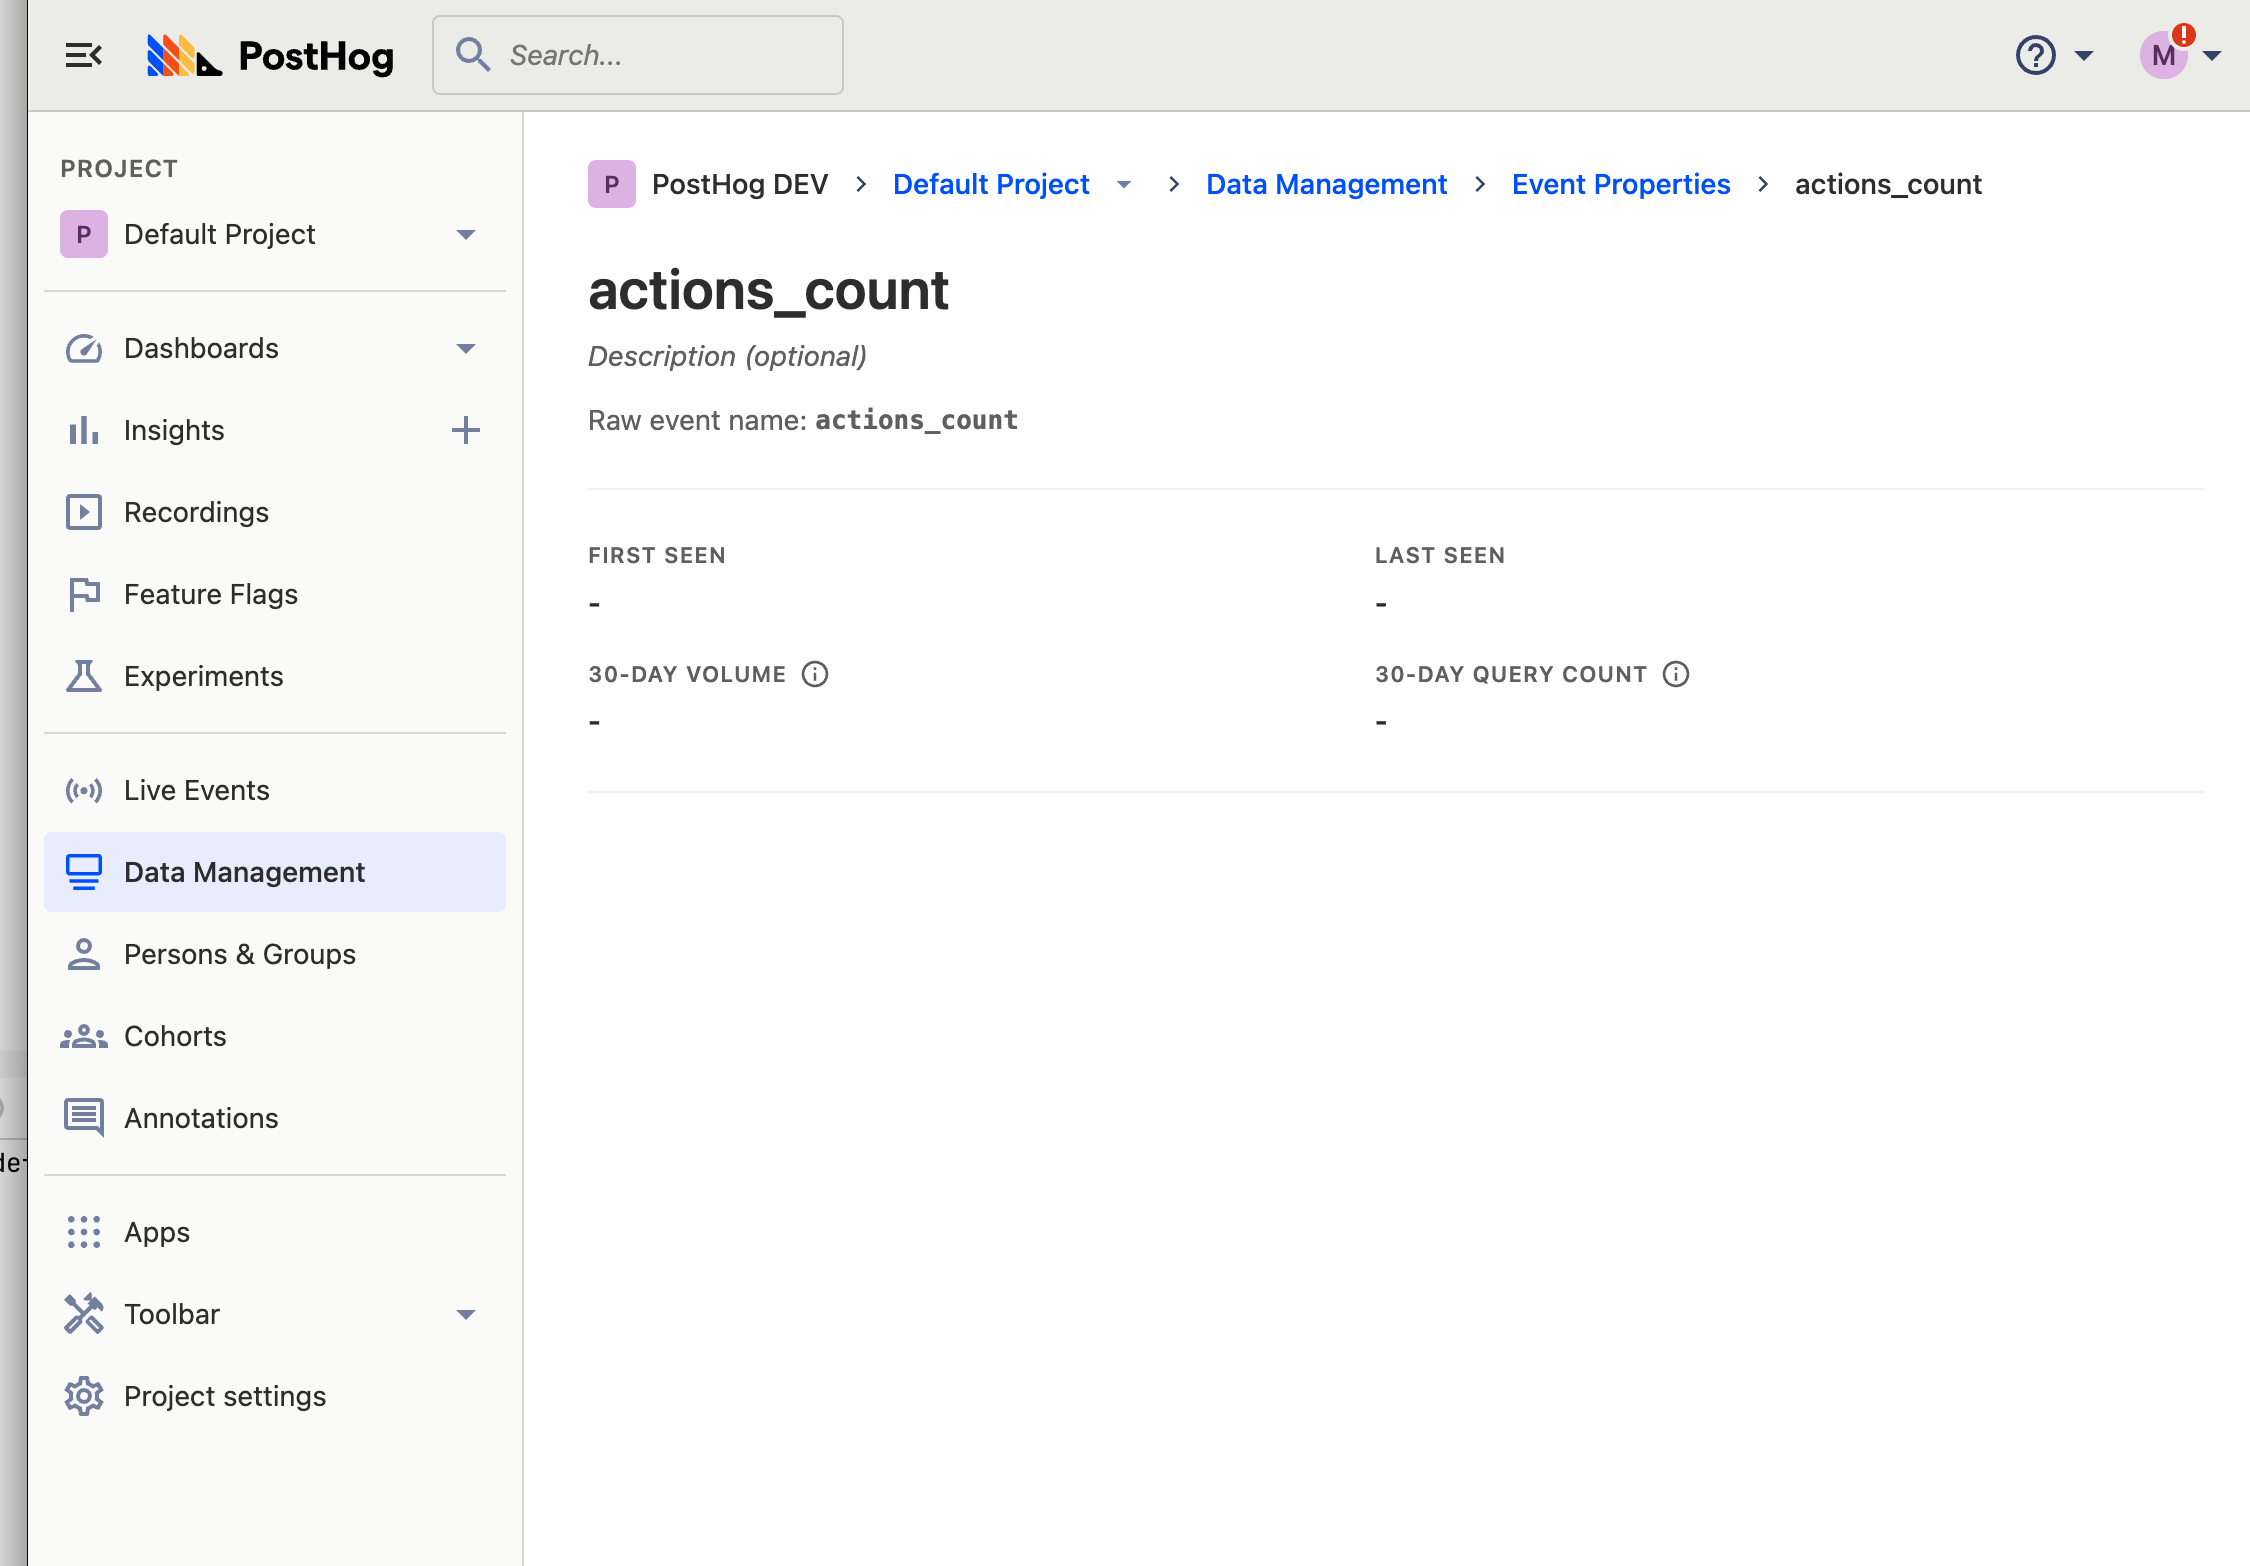Open Feature Flags page

(210, 594)
